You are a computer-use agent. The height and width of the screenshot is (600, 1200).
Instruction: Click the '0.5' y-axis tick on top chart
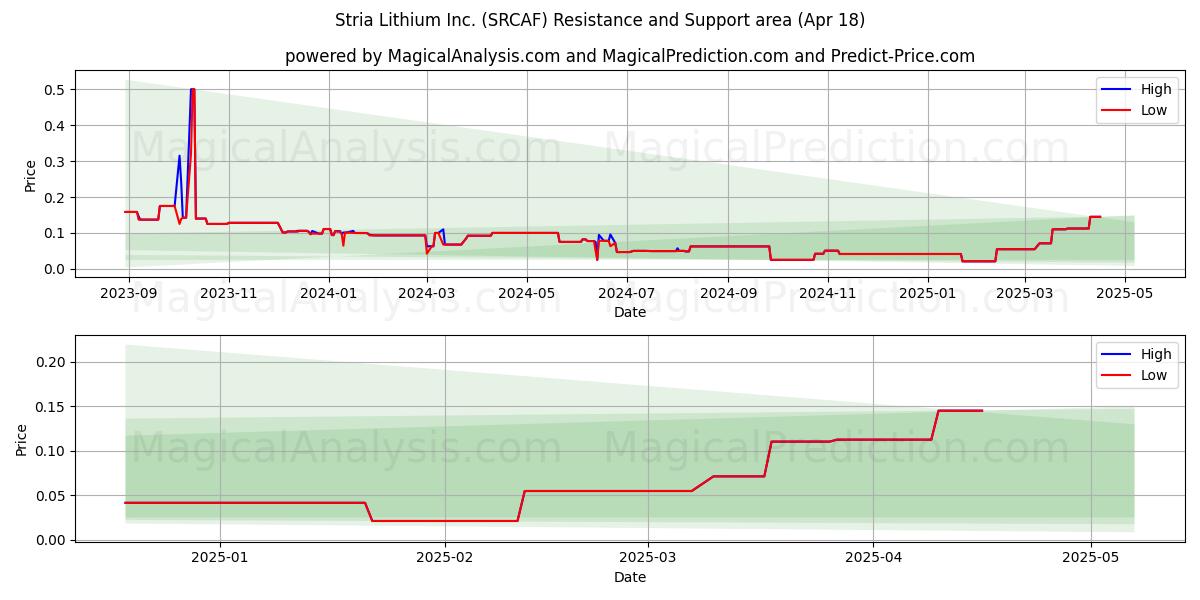click(56, 90)
